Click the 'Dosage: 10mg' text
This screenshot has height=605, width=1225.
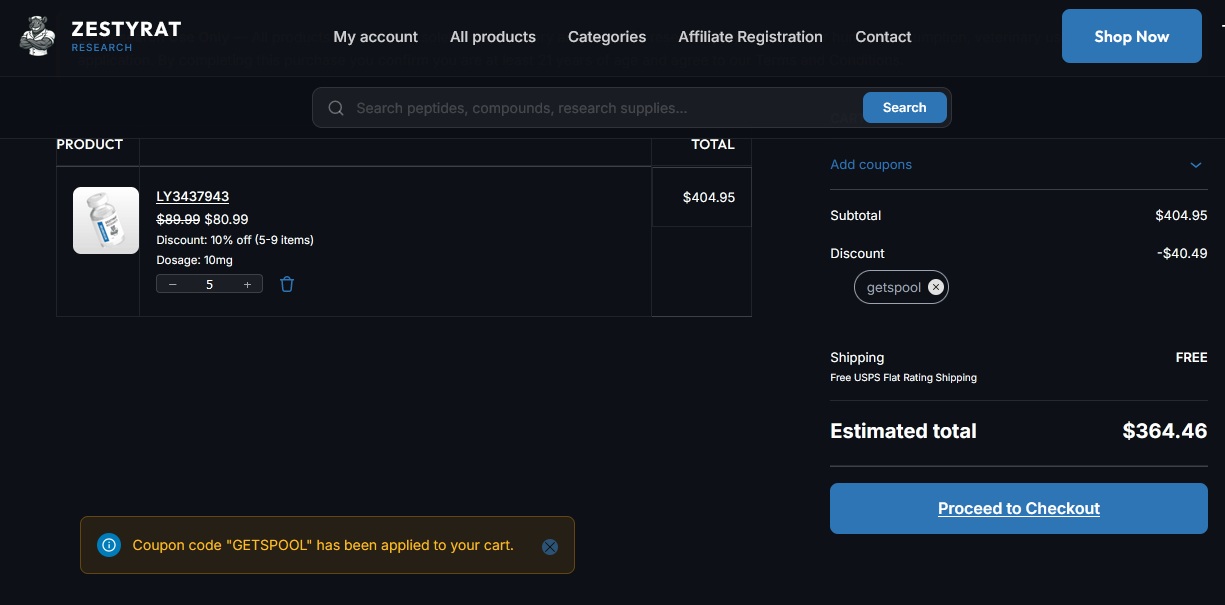(195, 260)
